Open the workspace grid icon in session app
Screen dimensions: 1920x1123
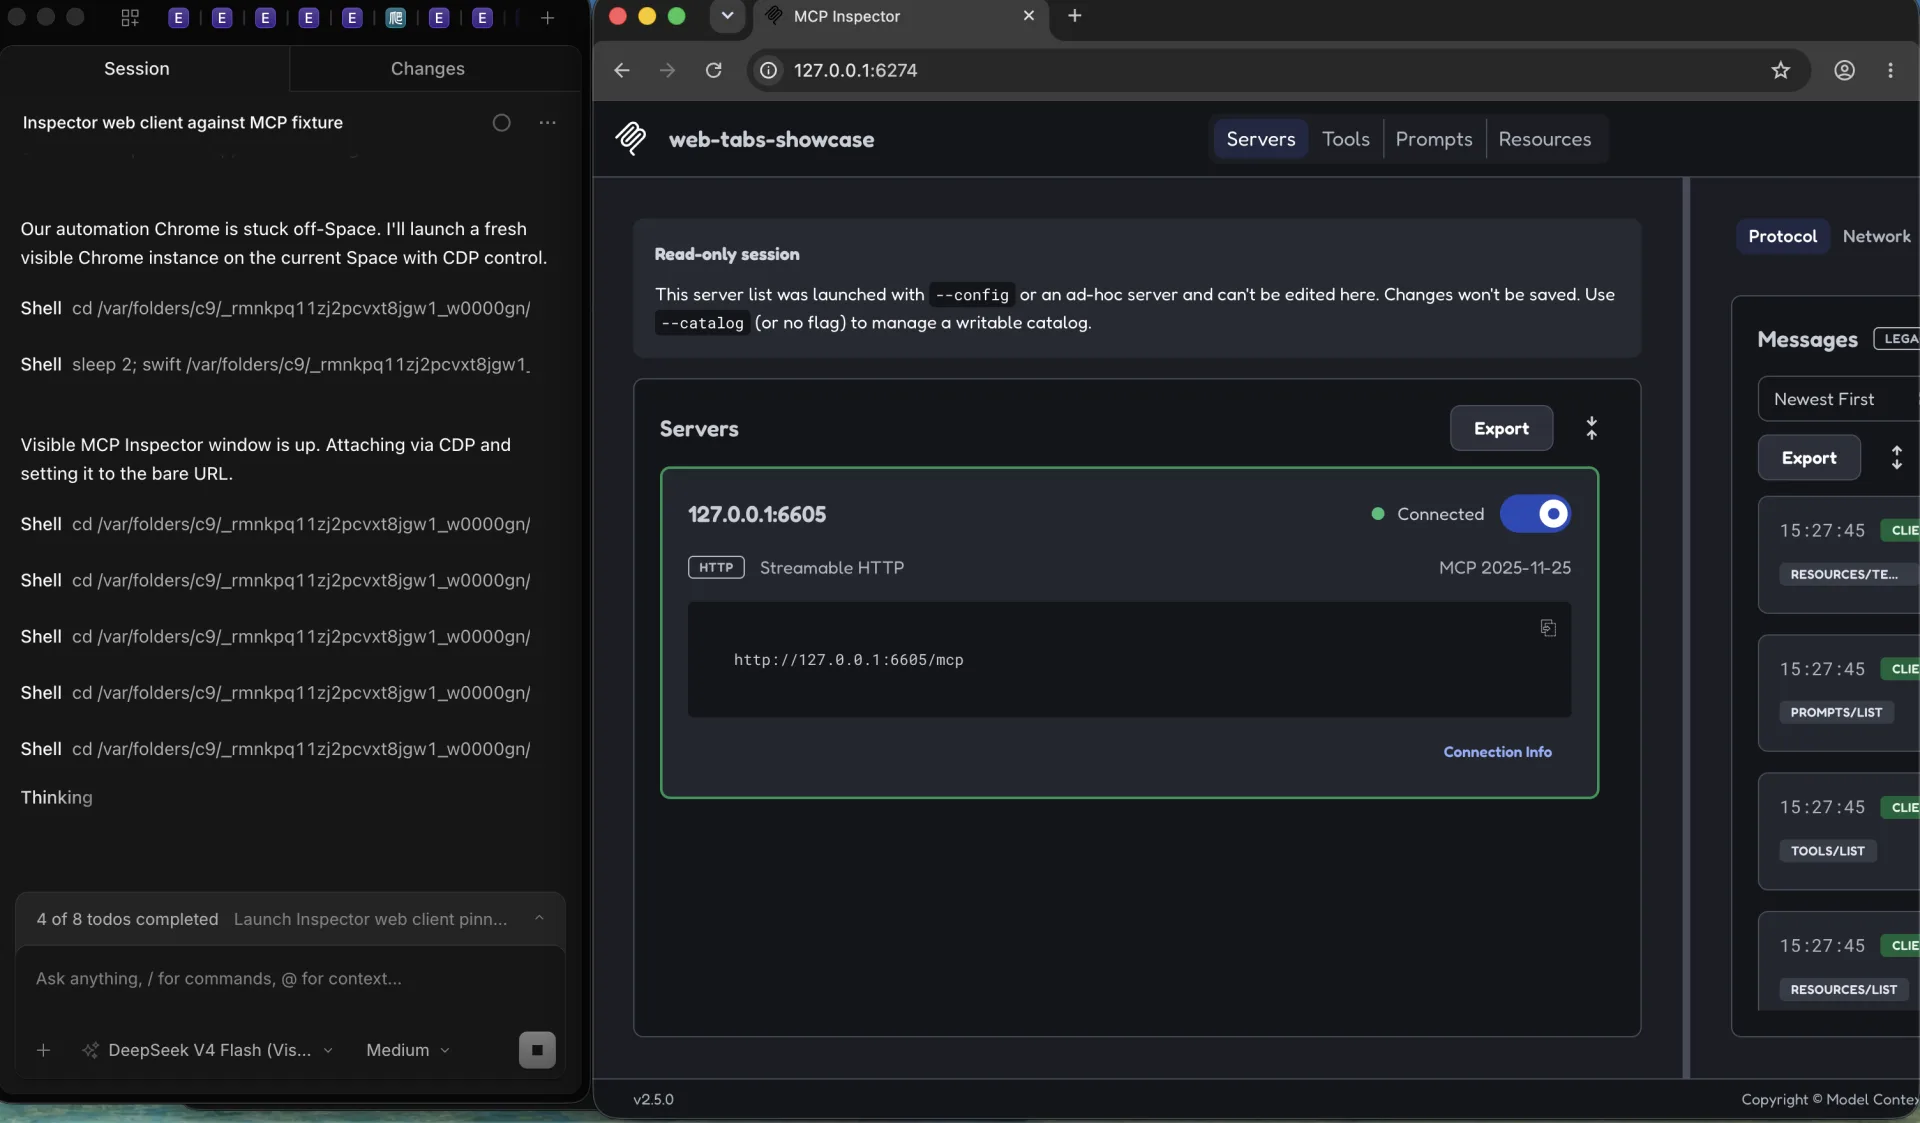tap(130, 17)
